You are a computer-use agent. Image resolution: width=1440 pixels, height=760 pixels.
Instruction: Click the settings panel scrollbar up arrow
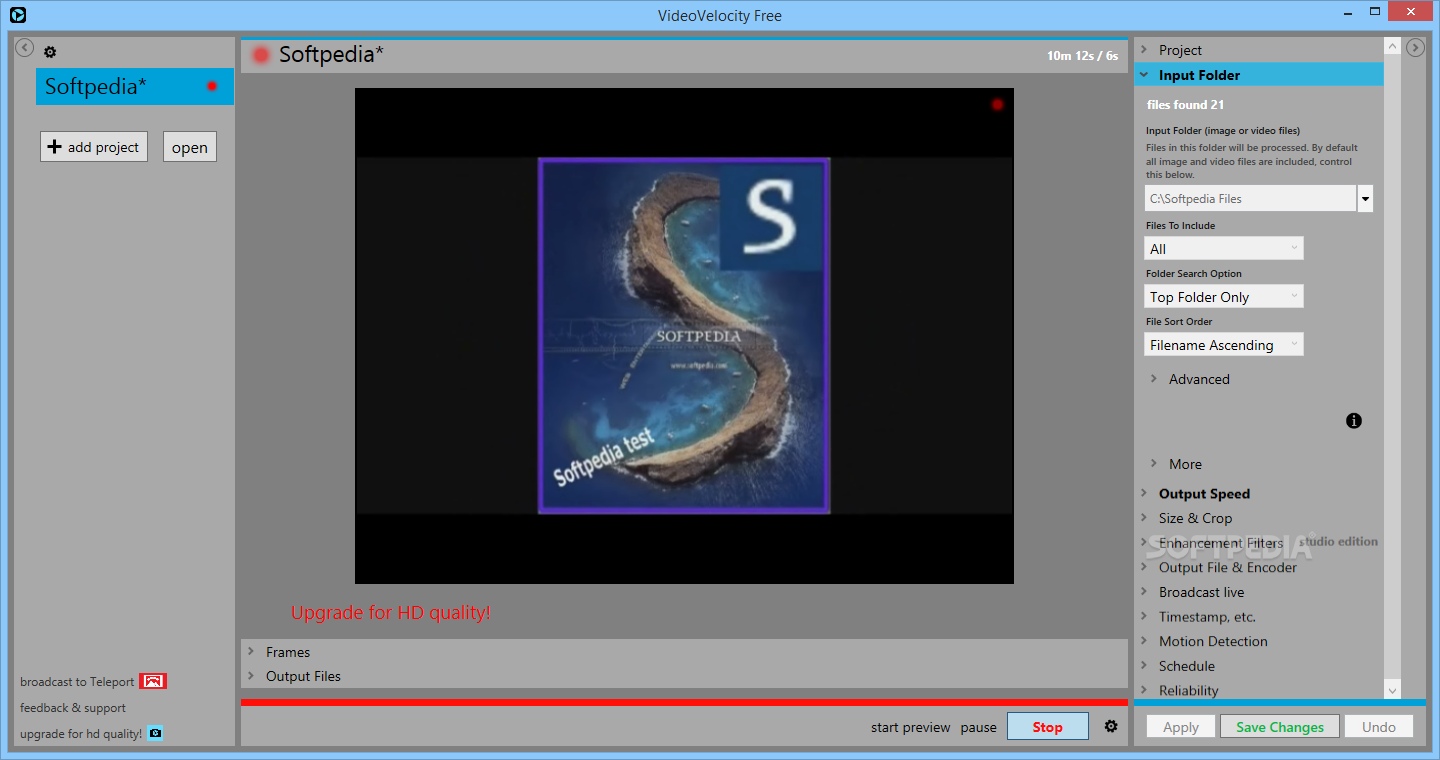[1393, 46]
